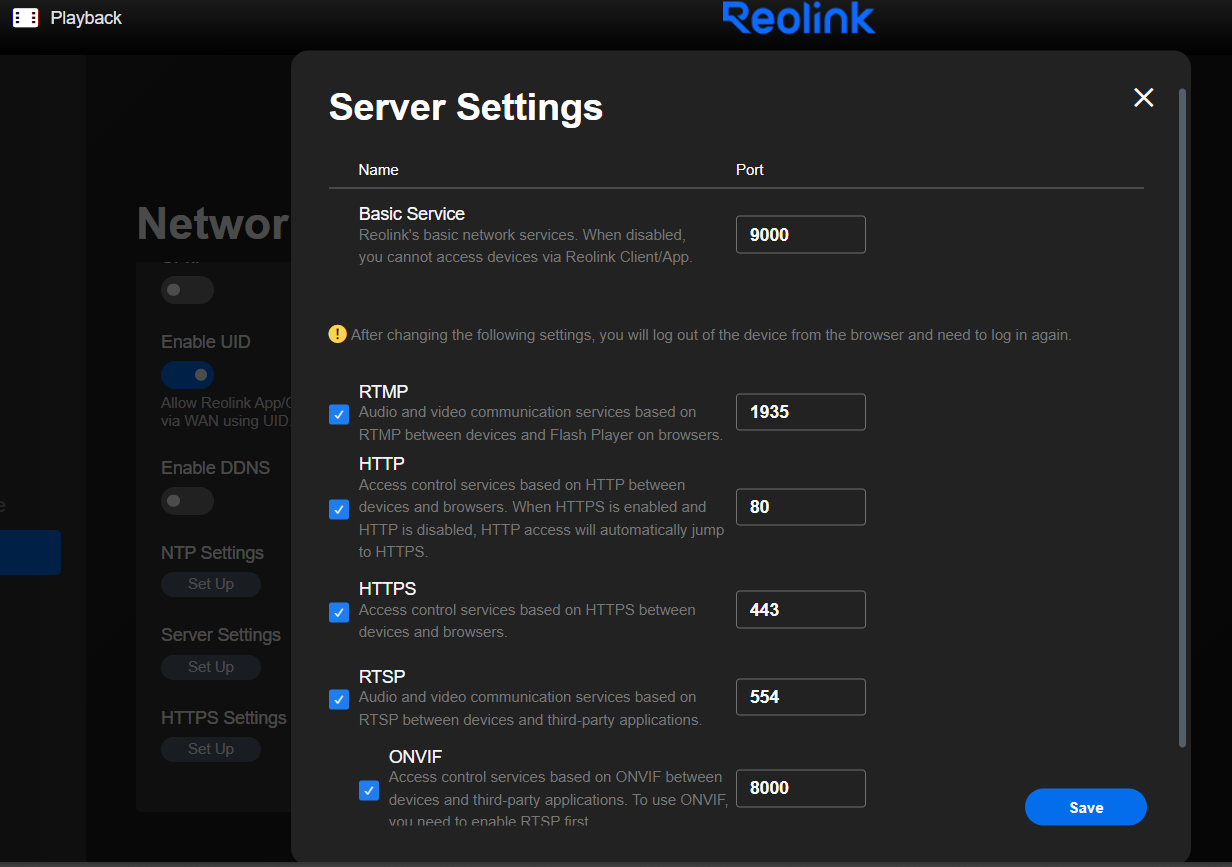
Task: Click the Server Settings dialog title
Action: click(466, 107)
